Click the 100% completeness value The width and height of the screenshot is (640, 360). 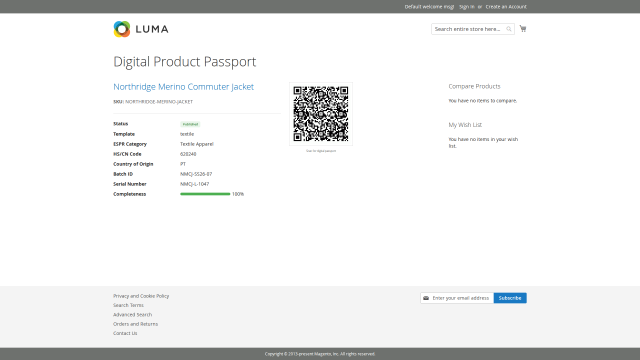pos(238,194)
